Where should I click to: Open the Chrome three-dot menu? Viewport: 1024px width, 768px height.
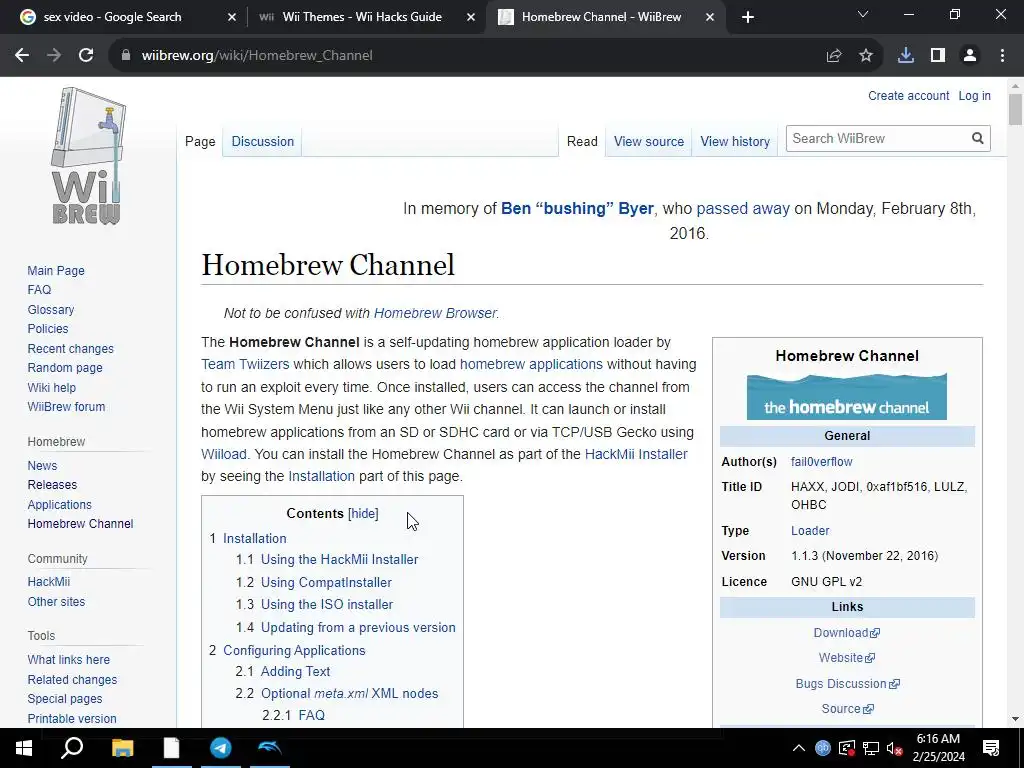[1002, 56]
